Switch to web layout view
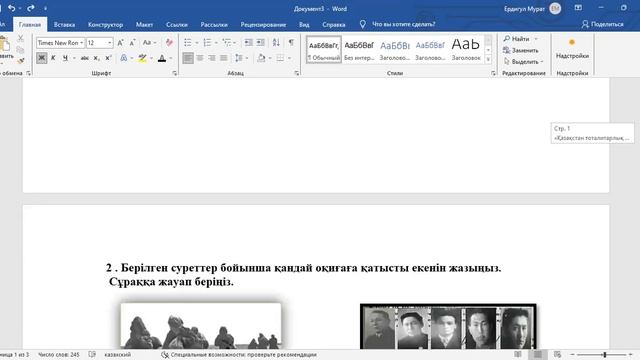Image resolution: width=640 pixels, height=360 pixels. click(x=557, y=355)
